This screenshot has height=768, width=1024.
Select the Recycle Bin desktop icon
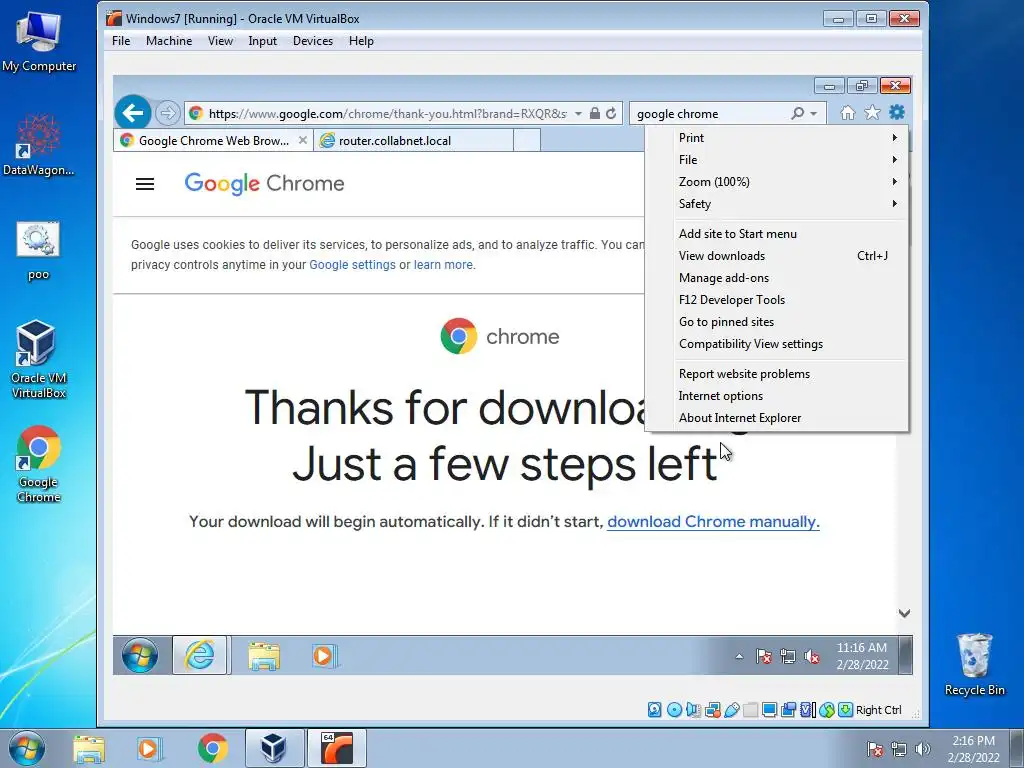coord(974,664)
